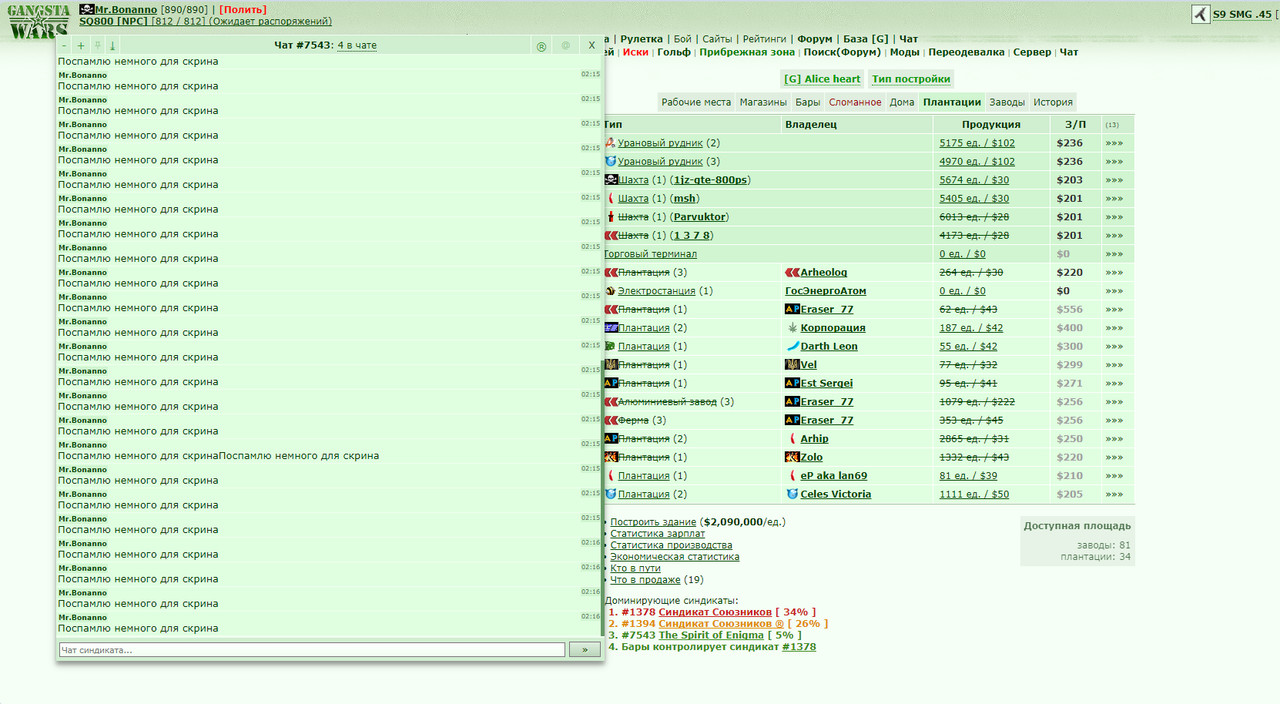Click the pirate flag icon beside Mr.Bonanno

(87, 9)
